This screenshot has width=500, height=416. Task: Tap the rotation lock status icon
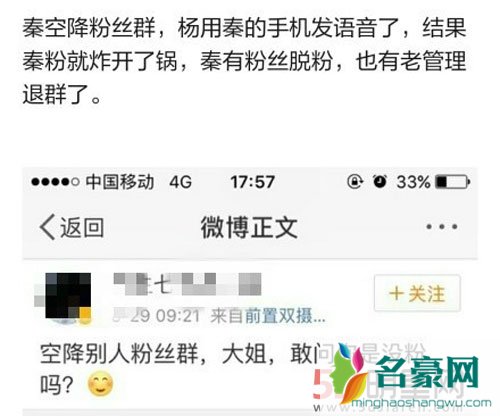355,182
